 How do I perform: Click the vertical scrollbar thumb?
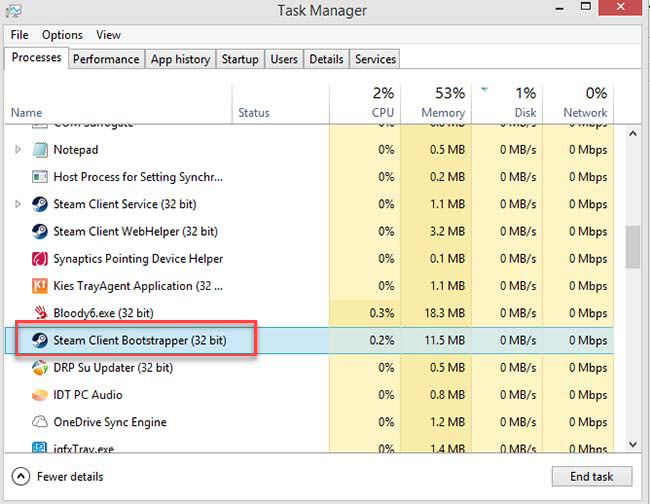[x=633, y=247]
